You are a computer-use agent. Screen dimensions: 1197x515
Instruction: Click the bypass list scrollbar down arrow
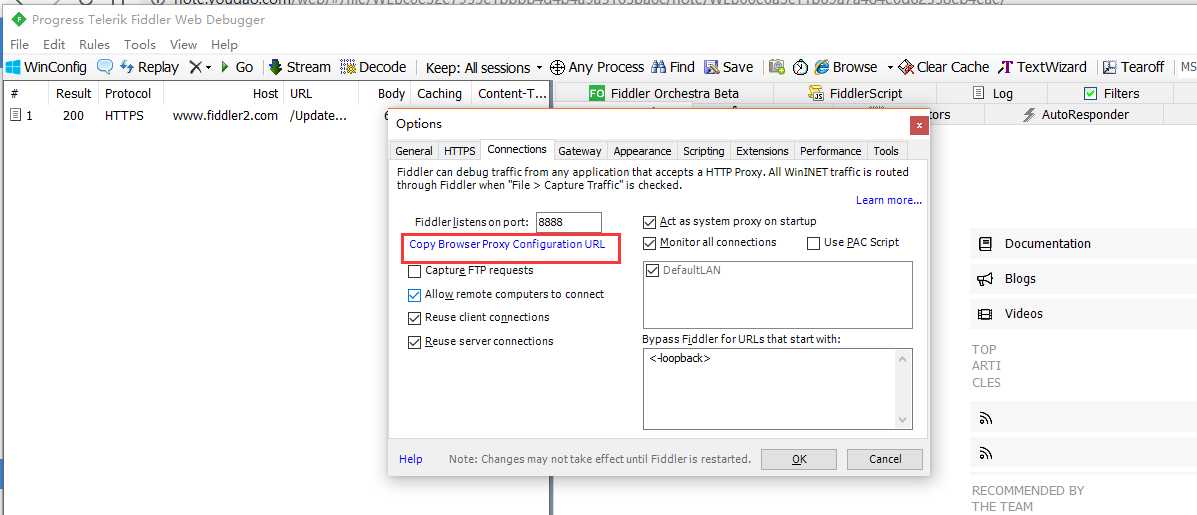point(904,420)
